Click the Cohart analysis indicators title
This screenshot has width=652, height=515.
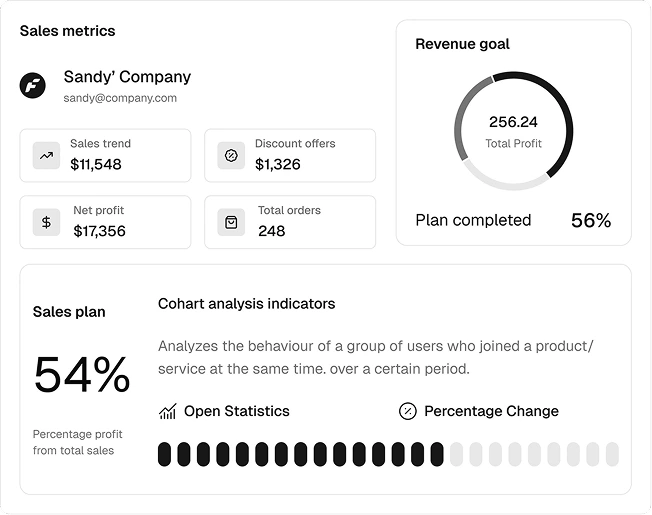coord(246,303)
